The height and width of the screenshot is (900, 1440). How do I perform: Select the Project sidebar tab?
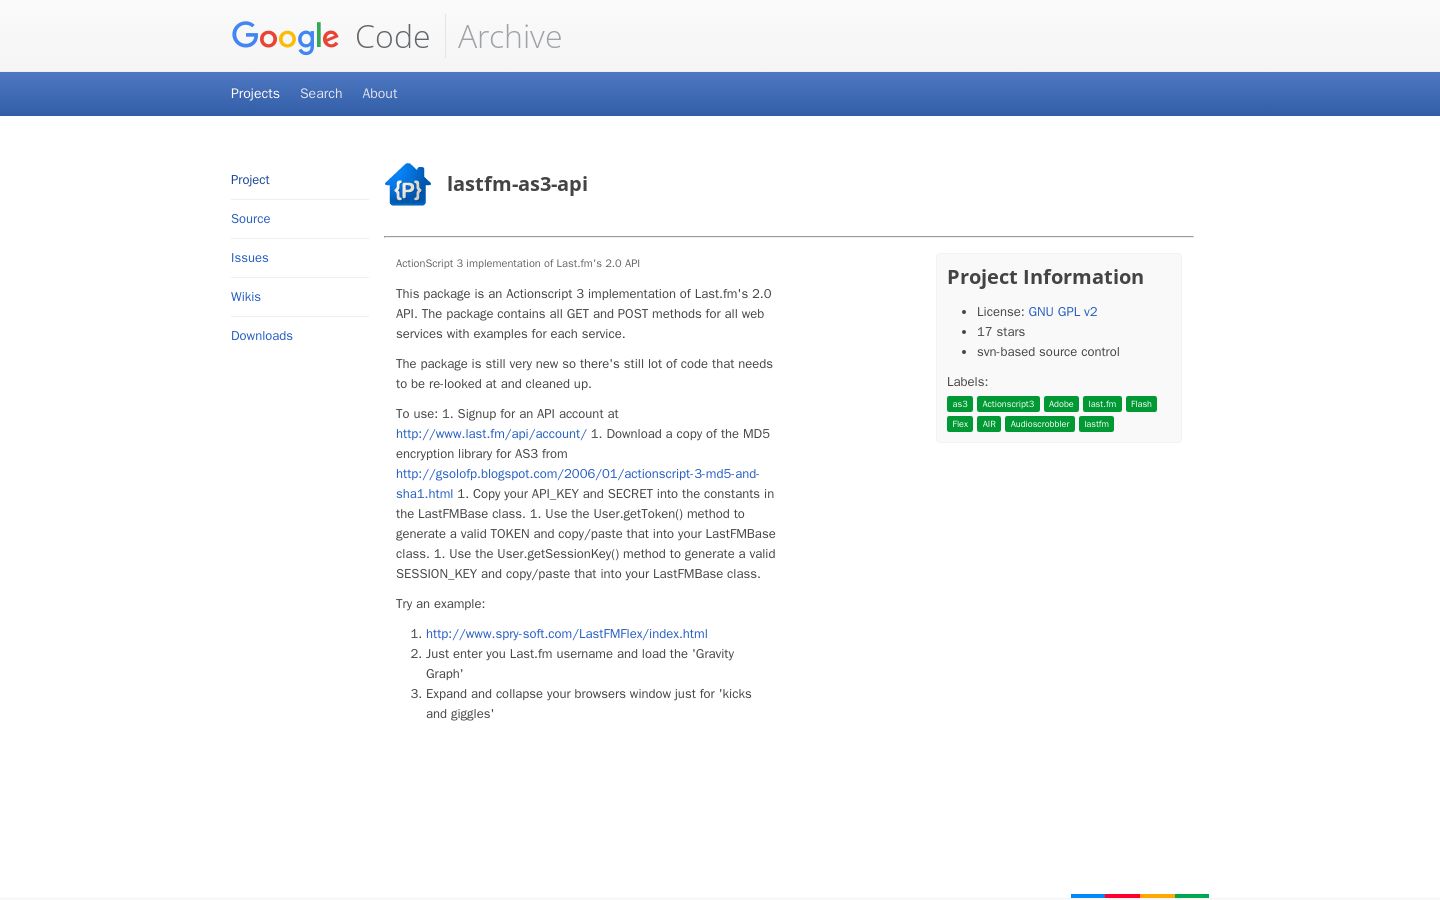(x=250, y=180)
